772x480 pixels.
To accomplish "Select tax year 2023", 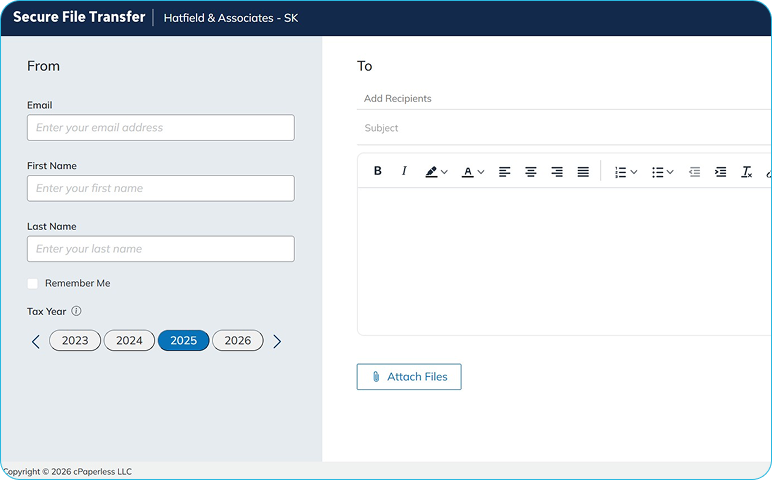I will coord(75,341).
